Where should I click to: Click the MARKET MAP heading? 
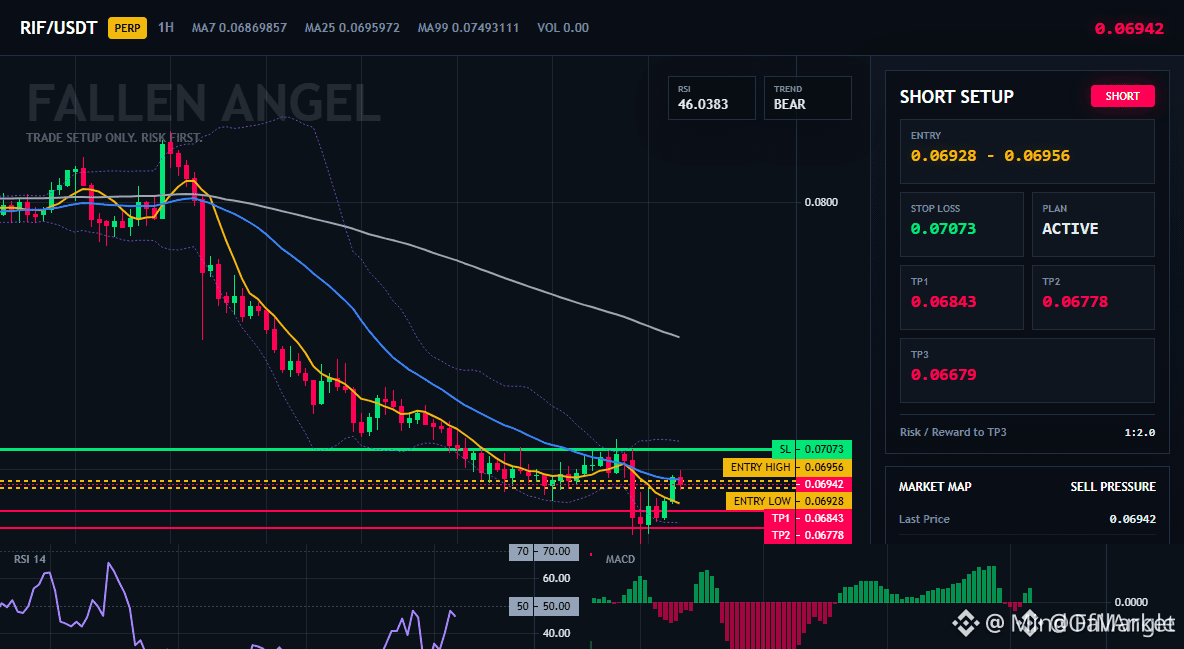pos(935,487)
